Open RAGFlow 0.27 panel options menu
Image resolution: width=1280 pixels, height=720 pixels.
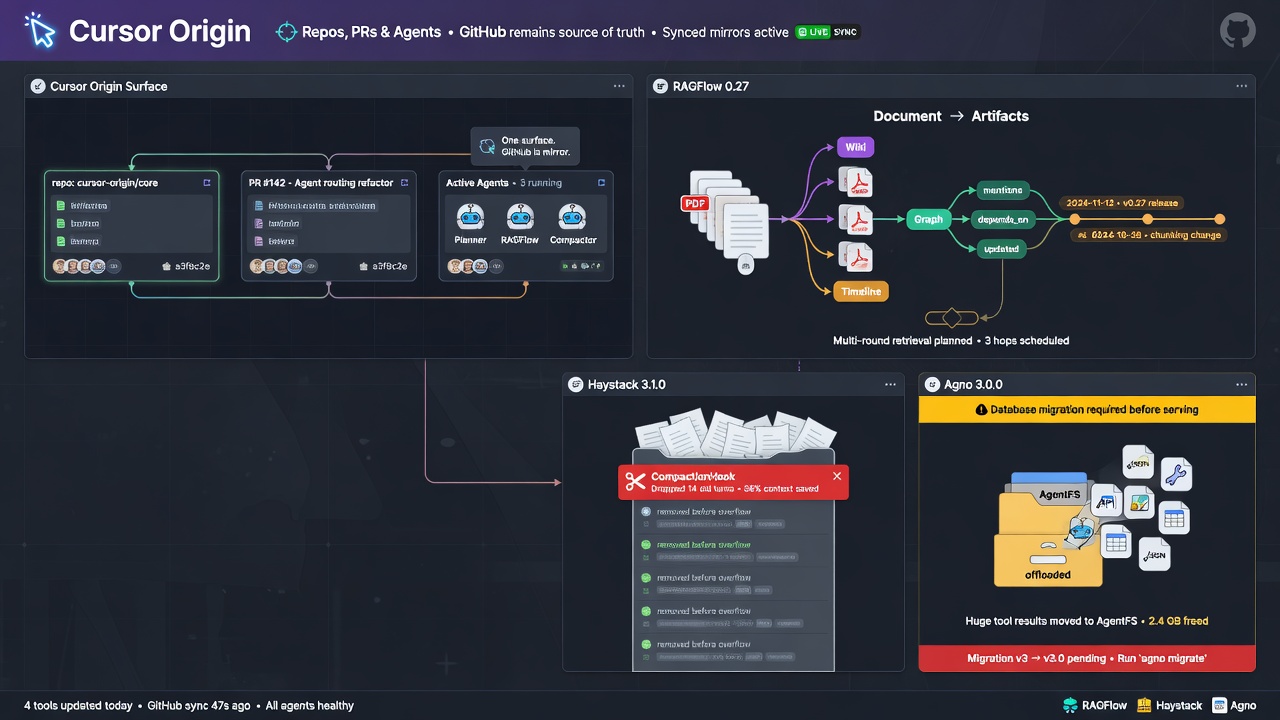[x=1242, y=86]
